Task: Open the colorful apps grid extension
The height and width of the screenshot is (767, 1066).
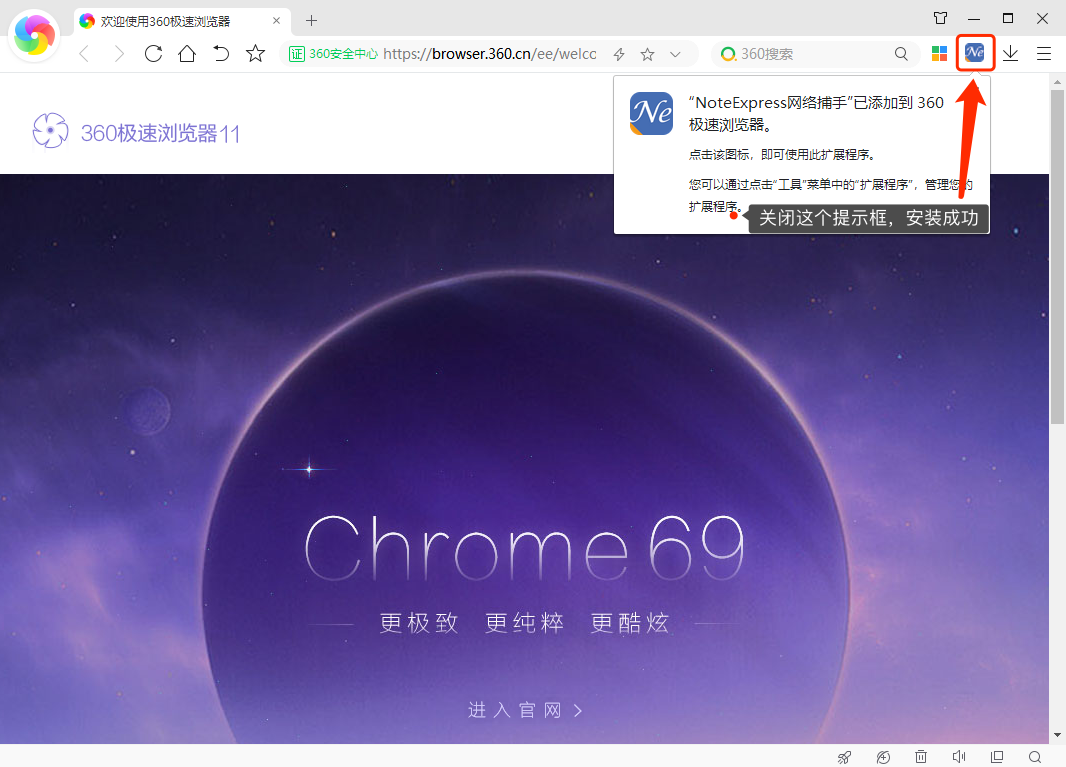Action: tap(940, 54)
